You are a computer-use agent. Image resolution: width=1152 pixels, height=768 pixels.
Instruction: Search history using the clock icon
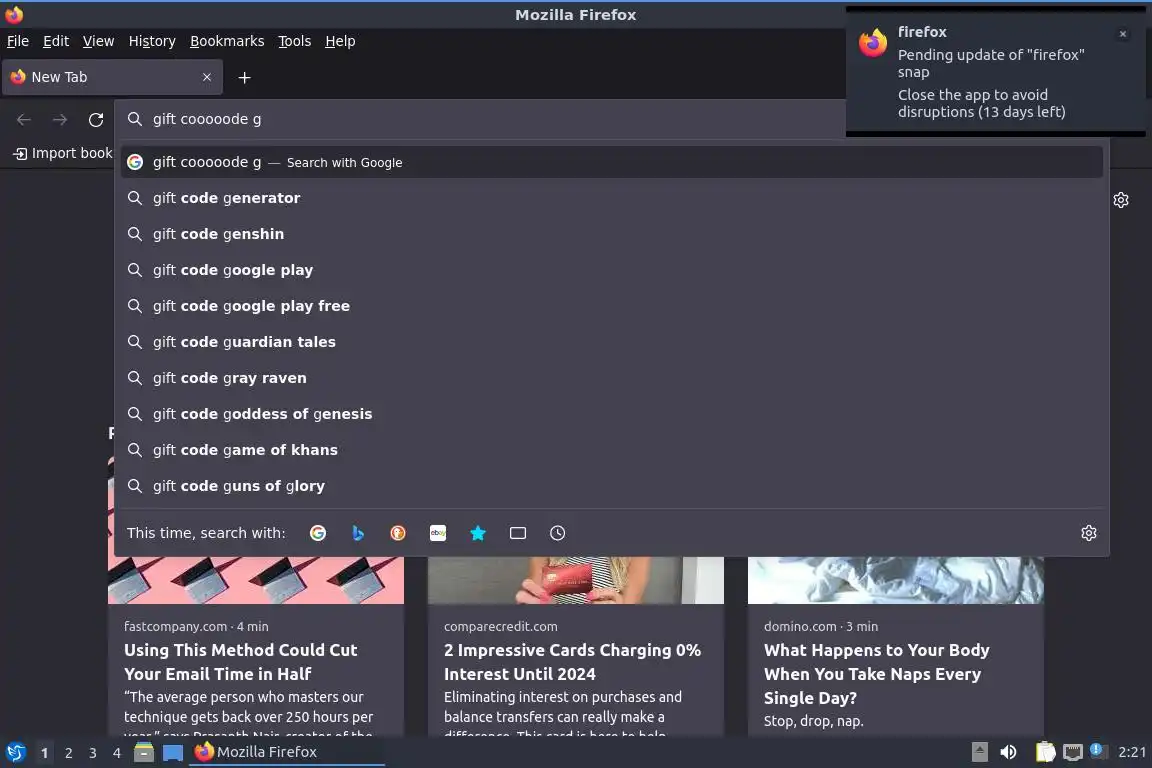558,533
